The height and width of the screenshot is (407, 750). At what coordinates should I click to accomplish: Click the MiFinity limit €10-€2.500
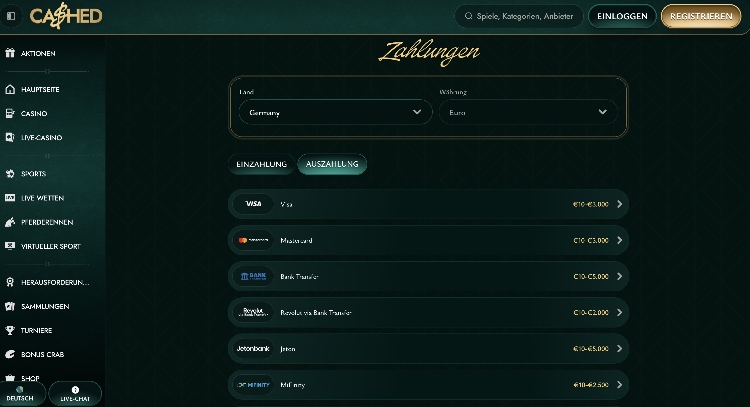(x=591, y=385)
